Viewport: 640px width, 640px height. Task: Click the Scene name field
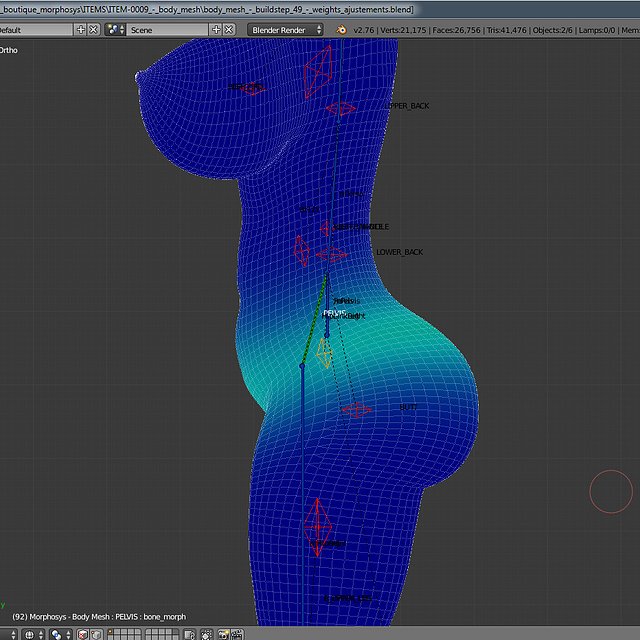(167, 29)
